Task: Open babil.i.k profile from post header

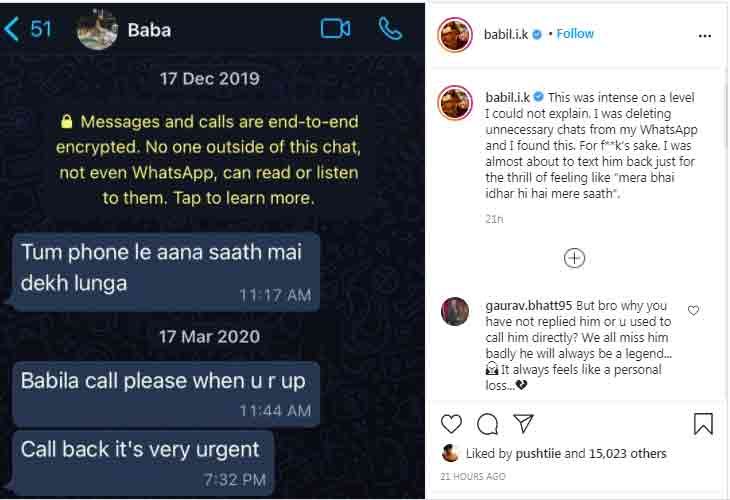Action: [506, 34]
